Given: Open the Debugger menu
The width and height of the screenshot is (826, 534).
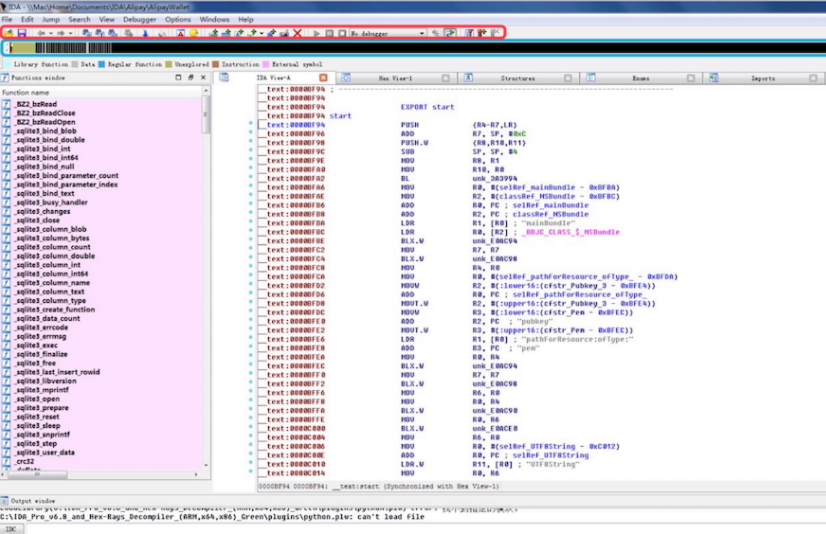Looking at the screenshot, I should [139, 19].
